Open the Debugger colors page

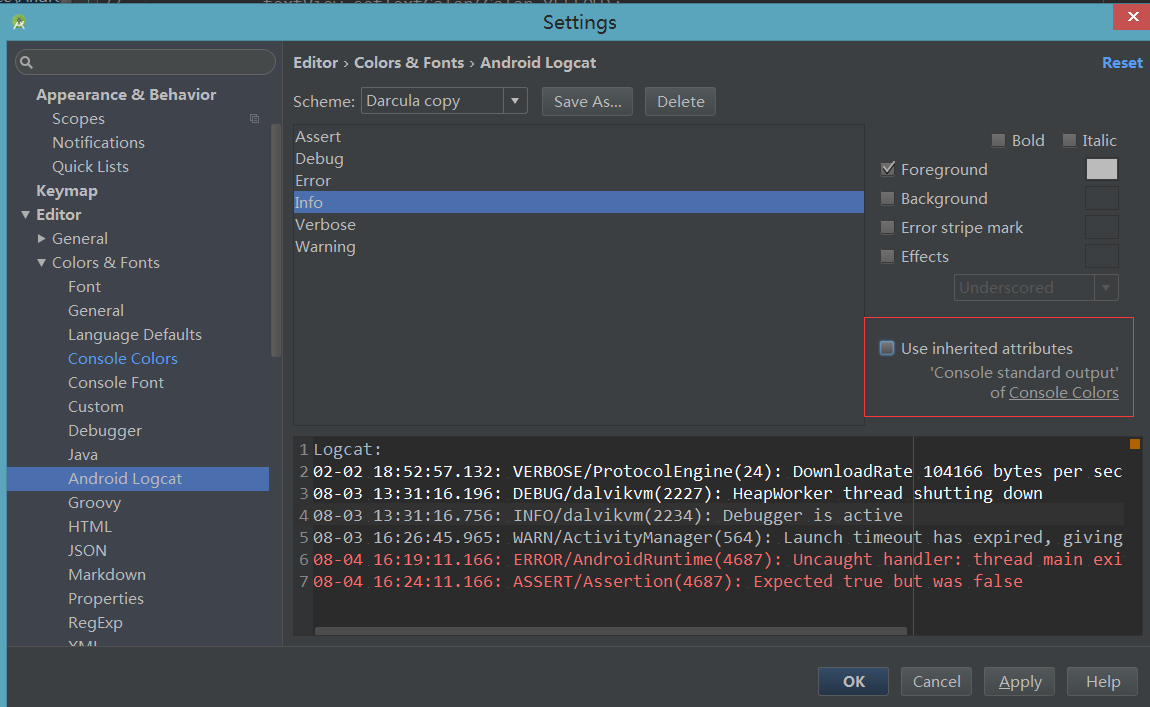pyautogui.click(x=105, y=431)
